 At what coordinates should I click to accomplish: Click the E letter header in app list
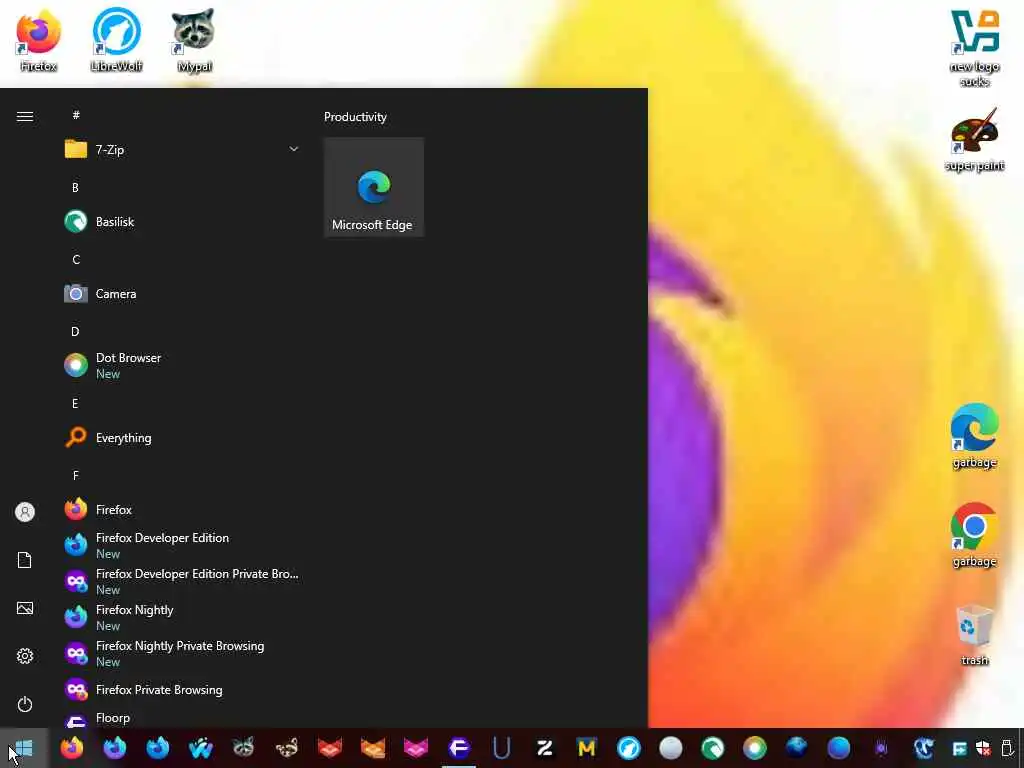[75, 404]
